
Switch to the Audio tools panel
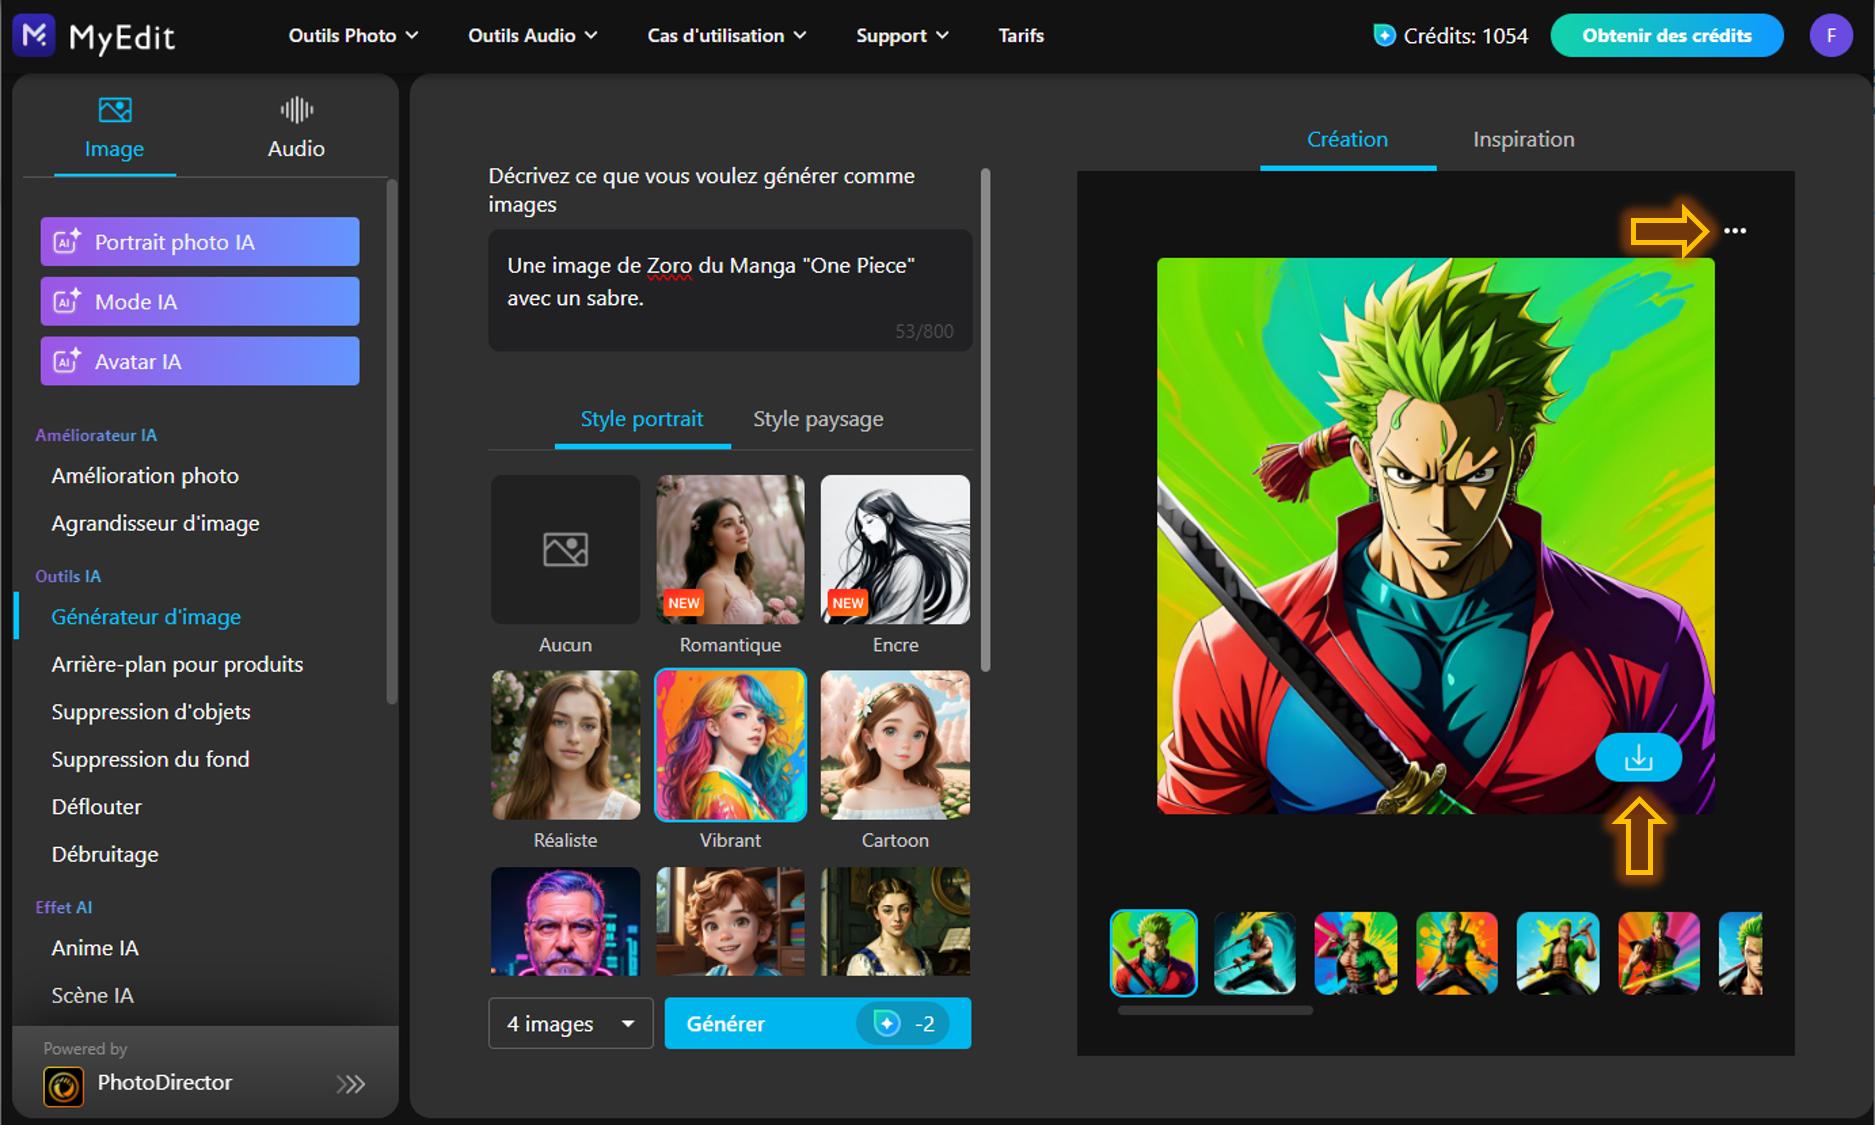pos(295,127)
